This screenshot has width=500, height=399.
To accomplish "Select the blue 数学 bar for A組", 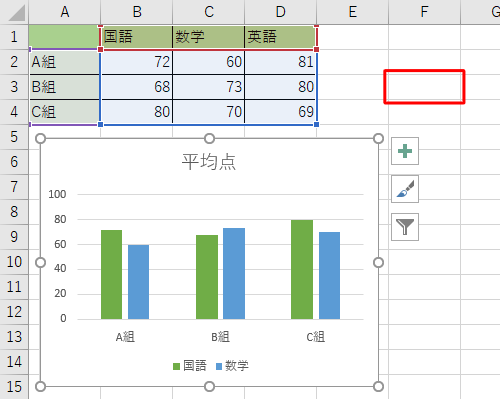I will tap(138, 282).
